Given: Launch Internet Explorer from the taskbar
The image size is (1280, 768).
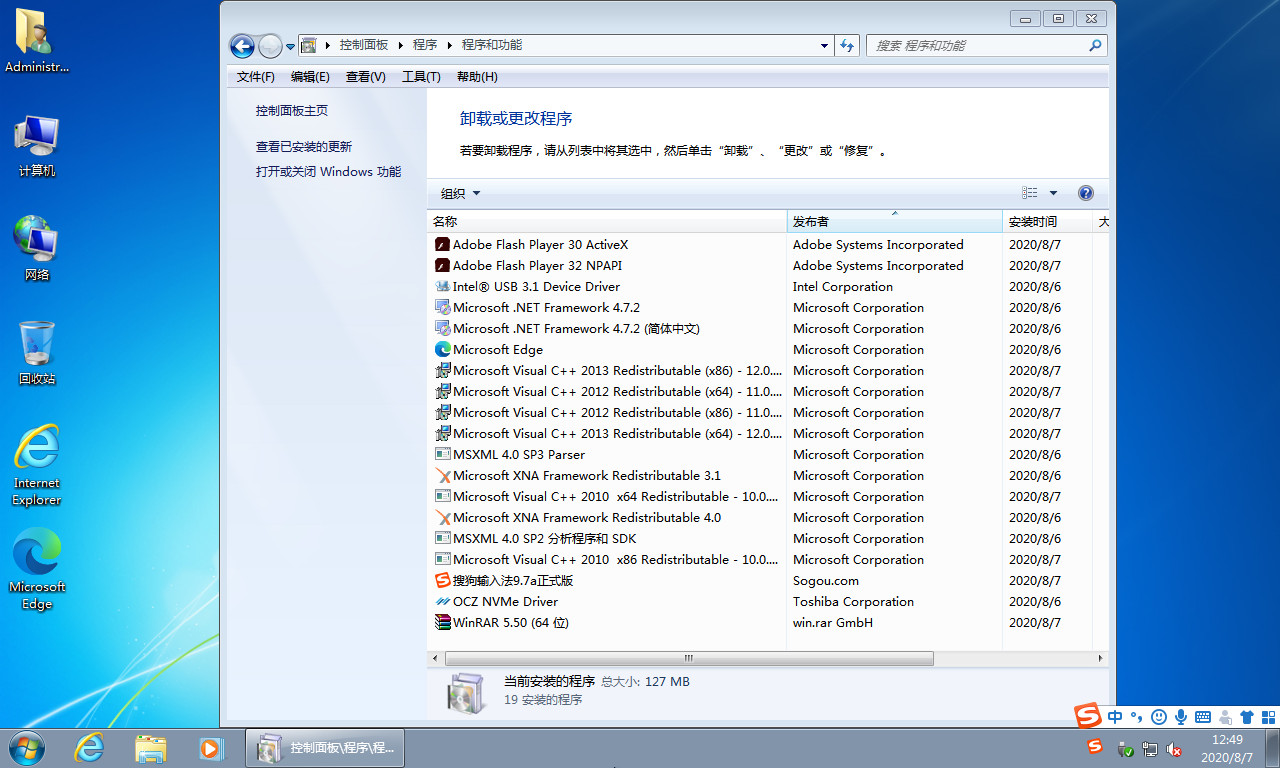Looking at the screenshot, I should tap(90, 748).
